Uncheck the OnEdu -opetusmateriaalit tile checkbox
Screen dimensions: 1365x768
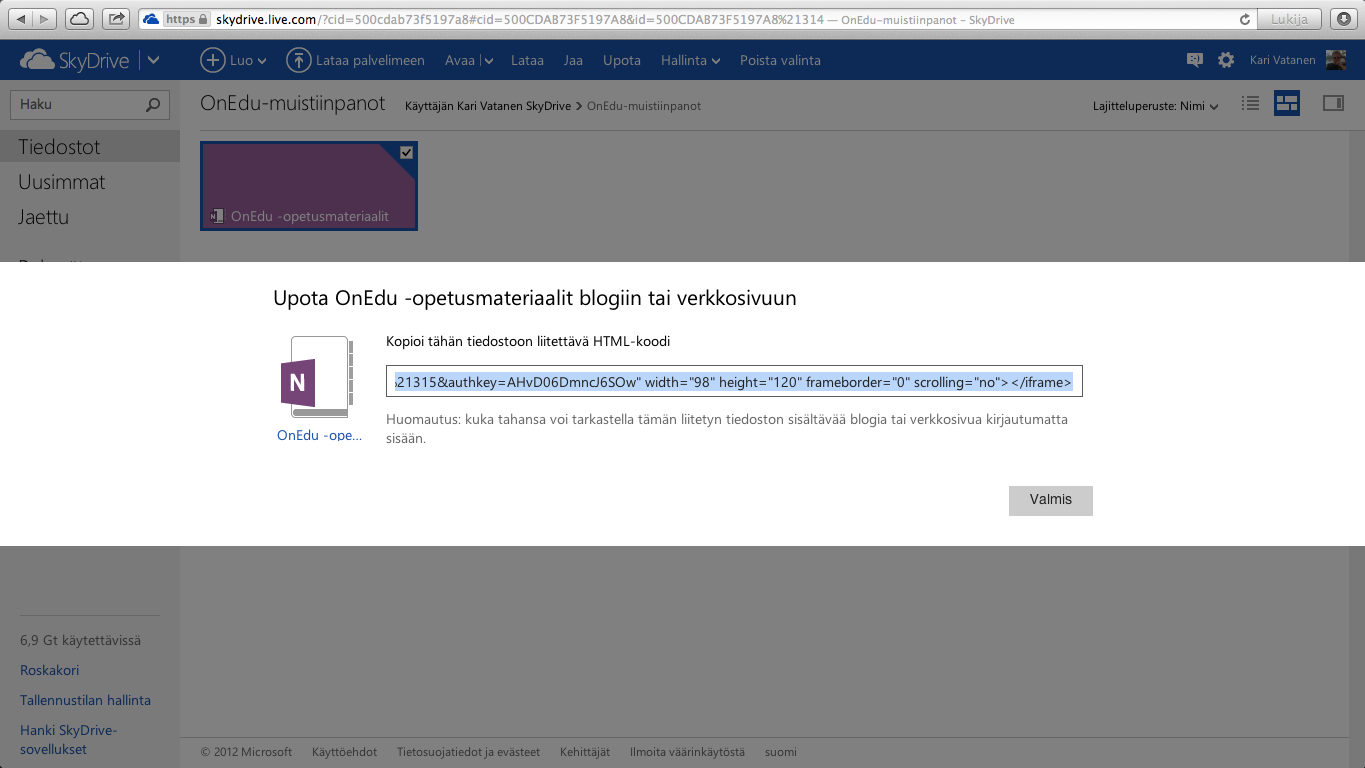tap(406, 153)
